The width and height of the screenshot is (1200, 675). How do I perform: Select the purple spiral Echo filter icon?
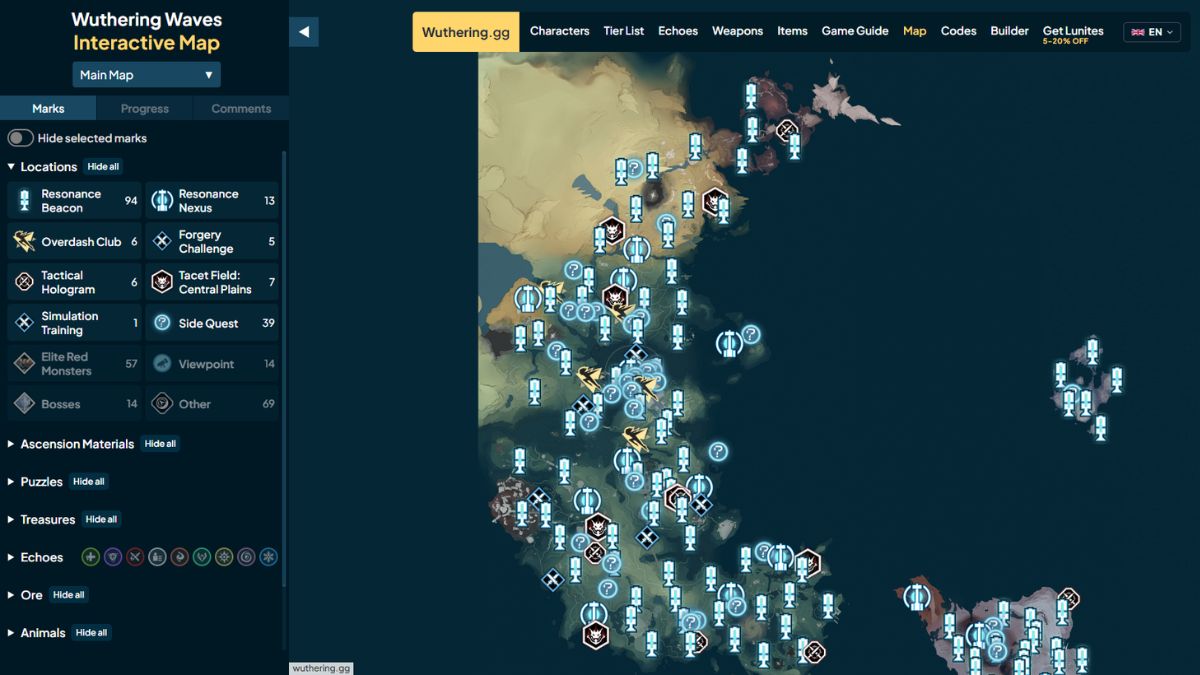point(246,557)
